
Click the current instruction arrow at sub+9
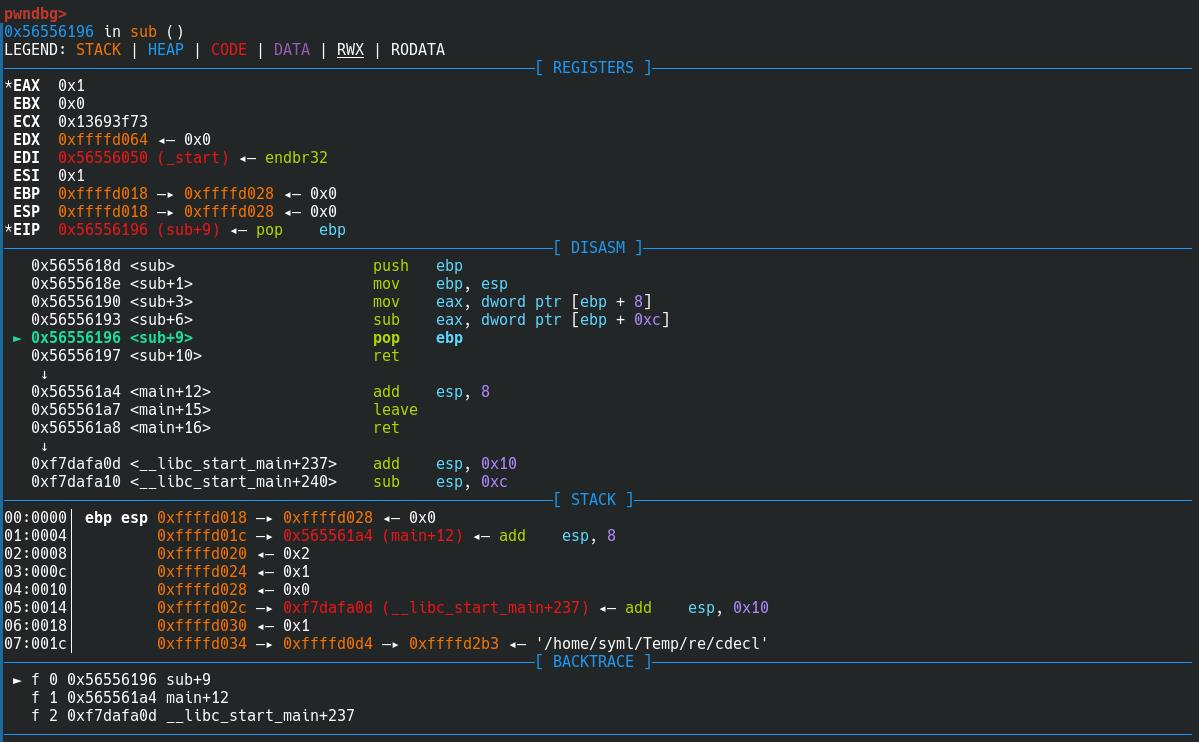pos(17,338)
